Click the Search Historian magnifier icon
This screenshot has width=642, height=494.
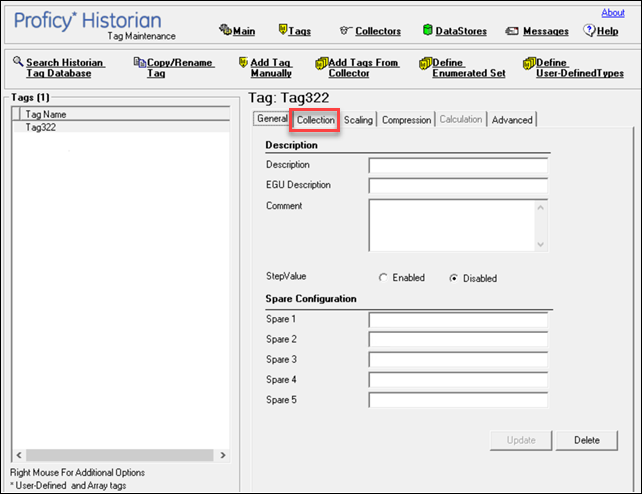pos(18,61)
